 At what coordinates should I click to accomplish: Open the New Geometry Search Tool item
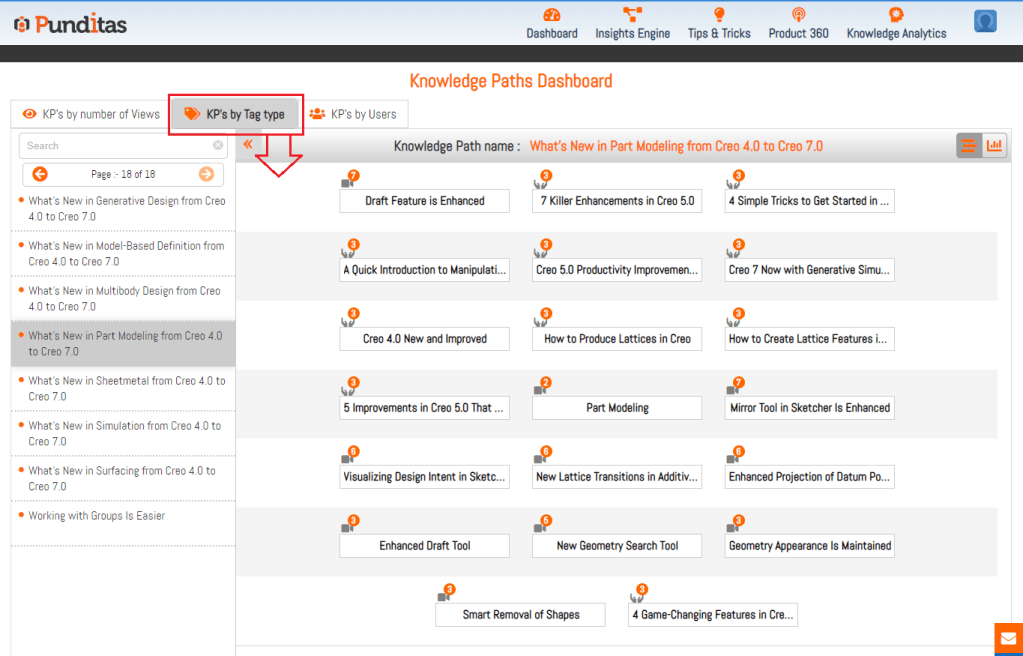point(617,546)
